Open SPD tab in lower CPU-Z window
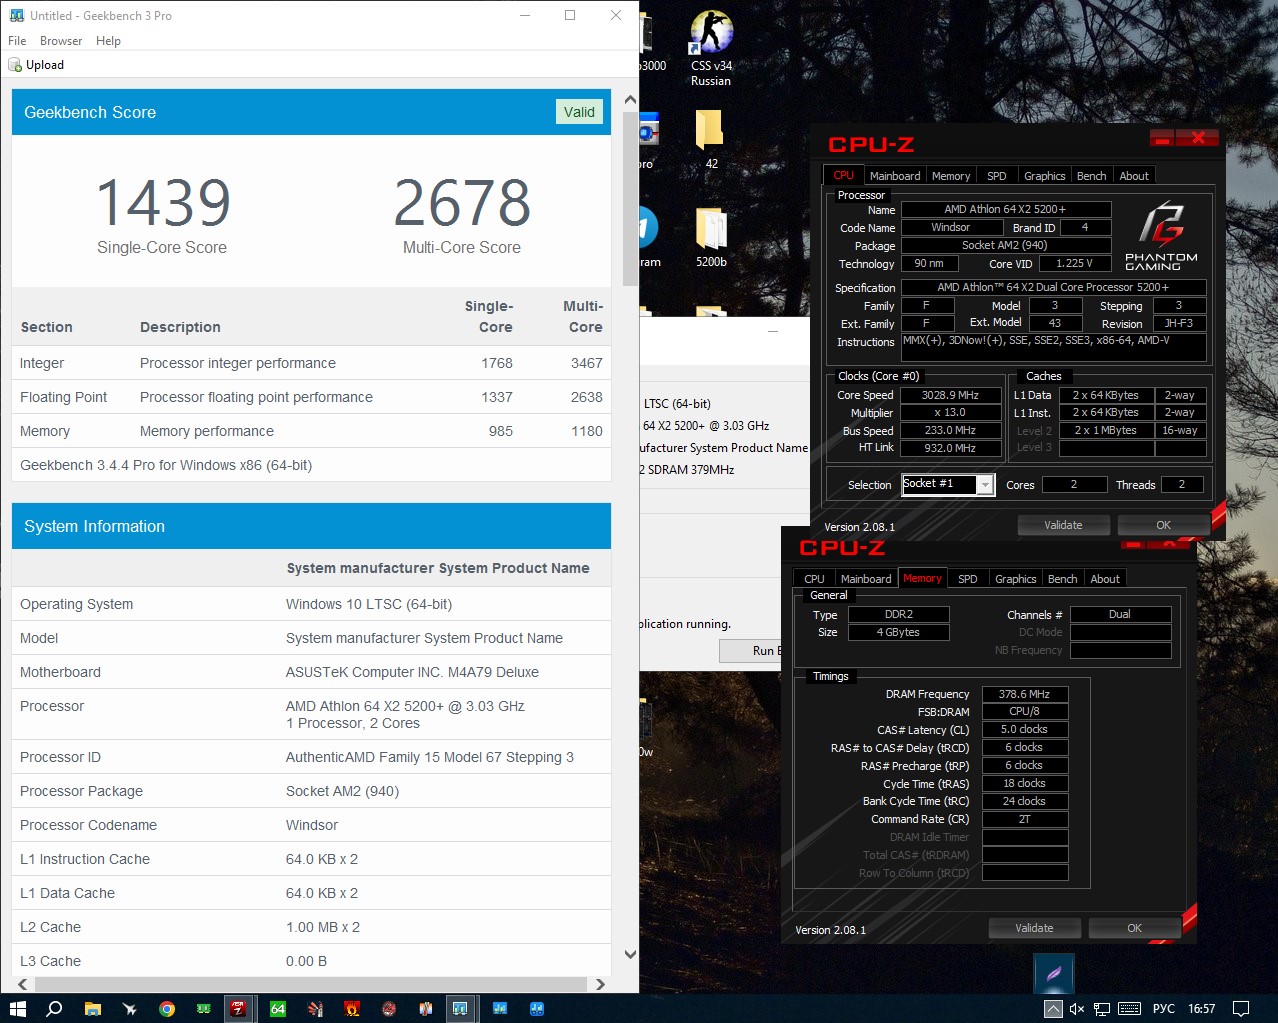1278x1023 pixels. pos(967,579)
